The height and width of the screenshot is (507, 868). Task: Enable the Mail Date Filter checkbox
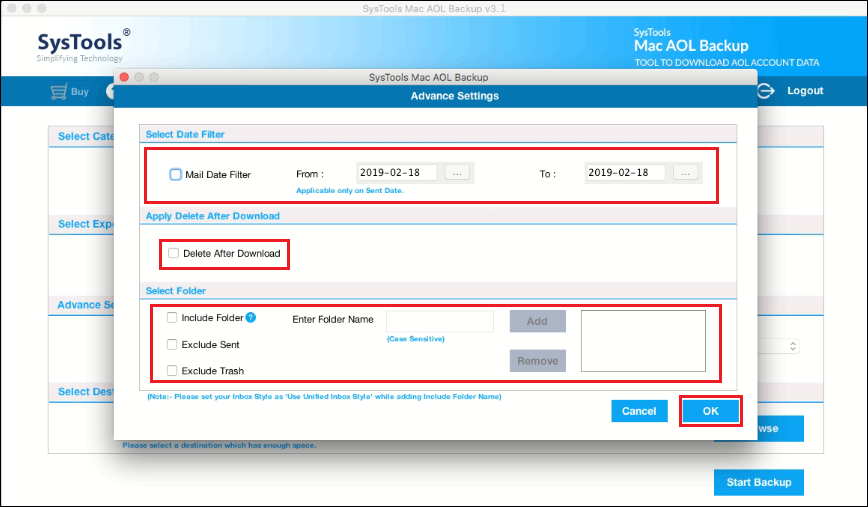pos(175,174)
